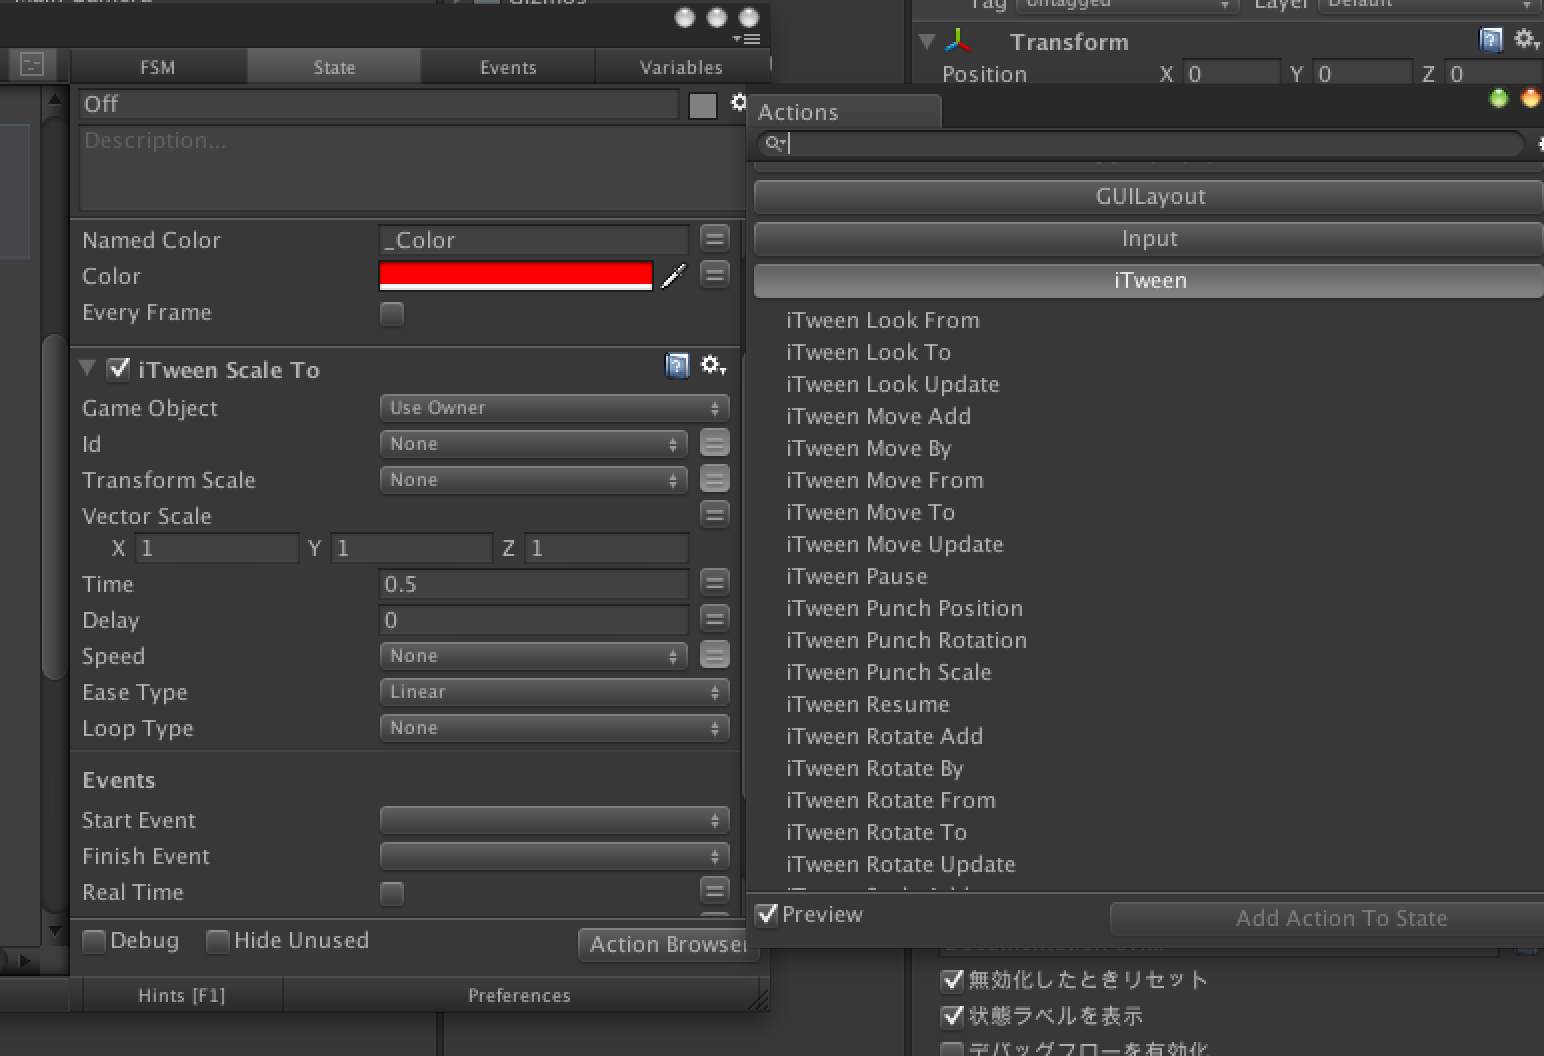Switch to the FSM tab
The image size is (1544, 1056).
(x=158, y=67)
